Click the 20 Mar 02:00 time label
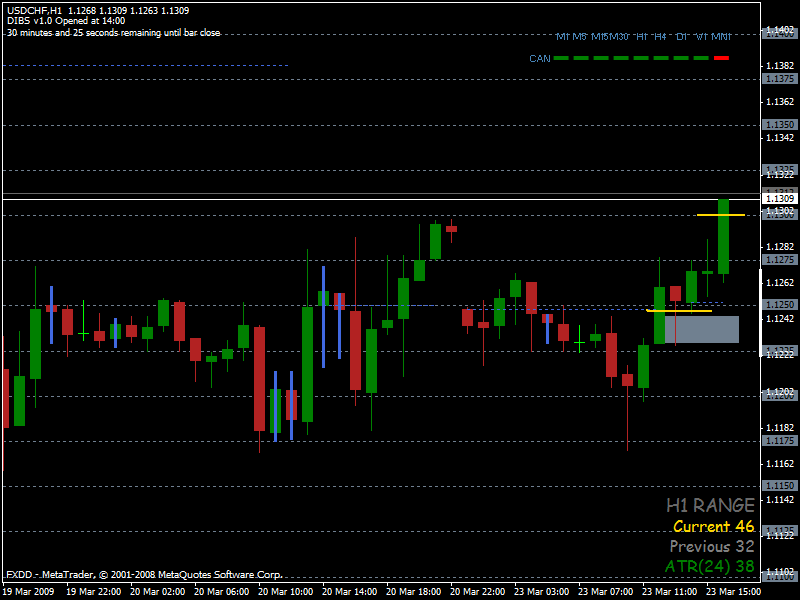800x600 pixels. pos(158,592)
